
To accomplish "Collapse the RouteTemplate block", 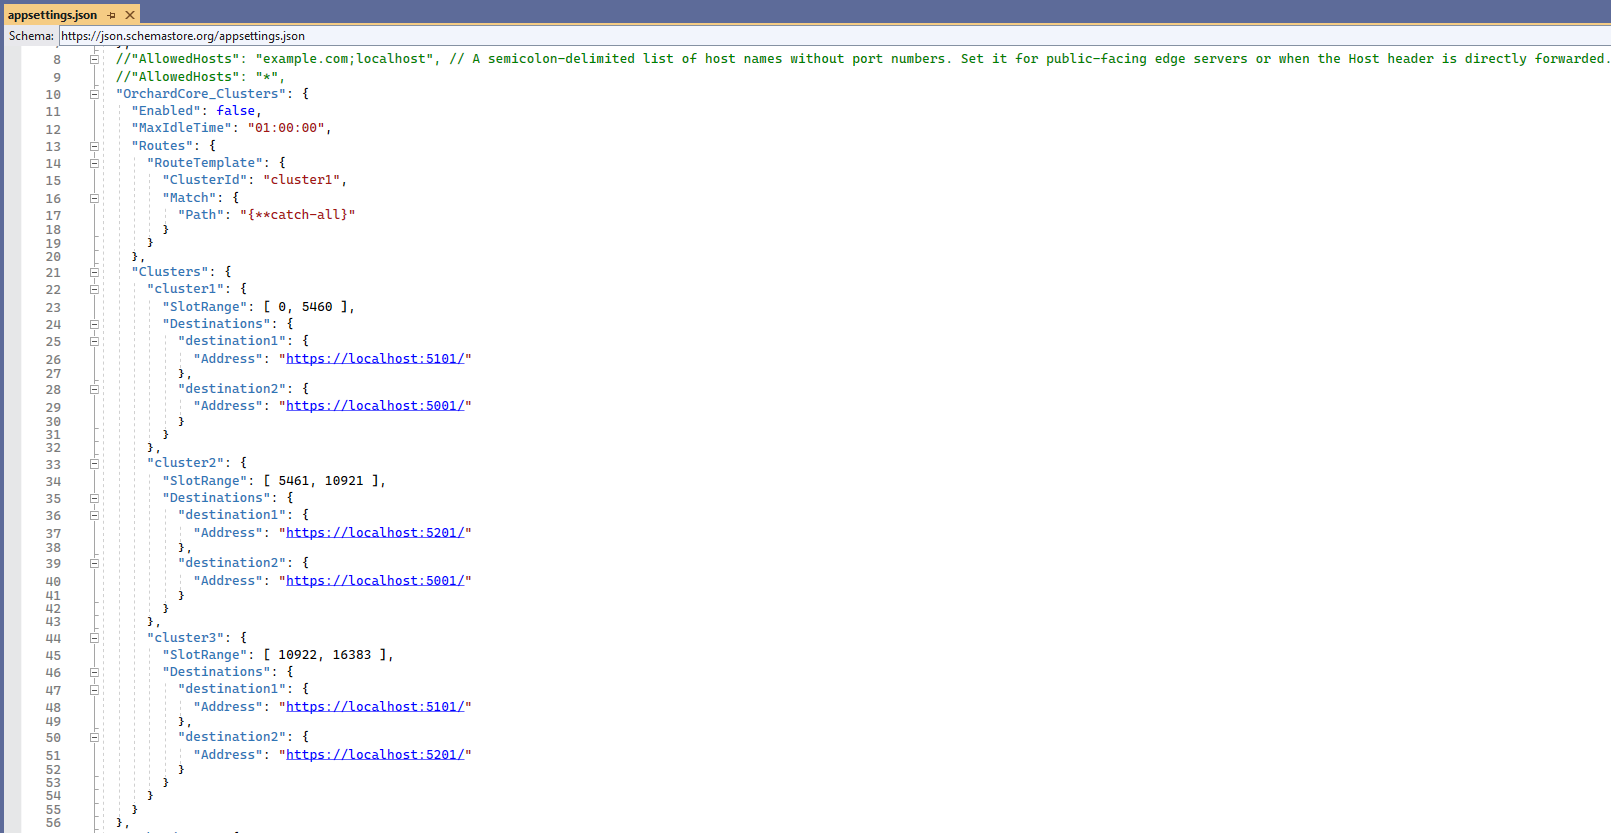I will (94, 163).
